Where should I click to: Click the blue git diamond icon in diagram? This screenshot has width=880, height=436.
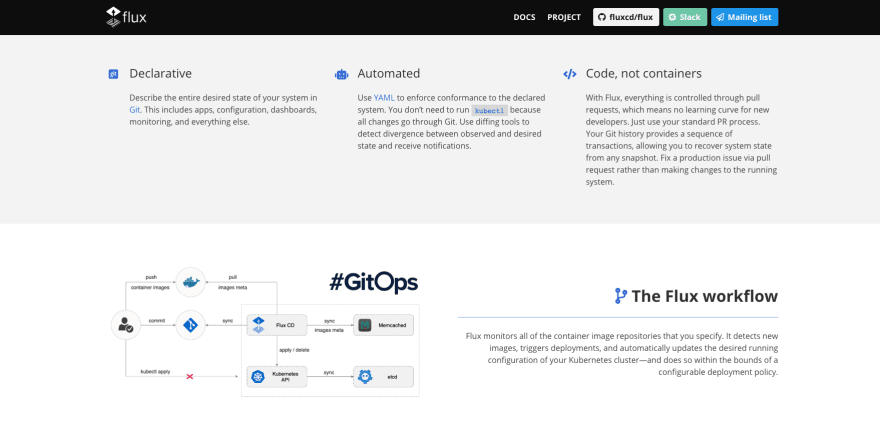(x=191, y=325)
